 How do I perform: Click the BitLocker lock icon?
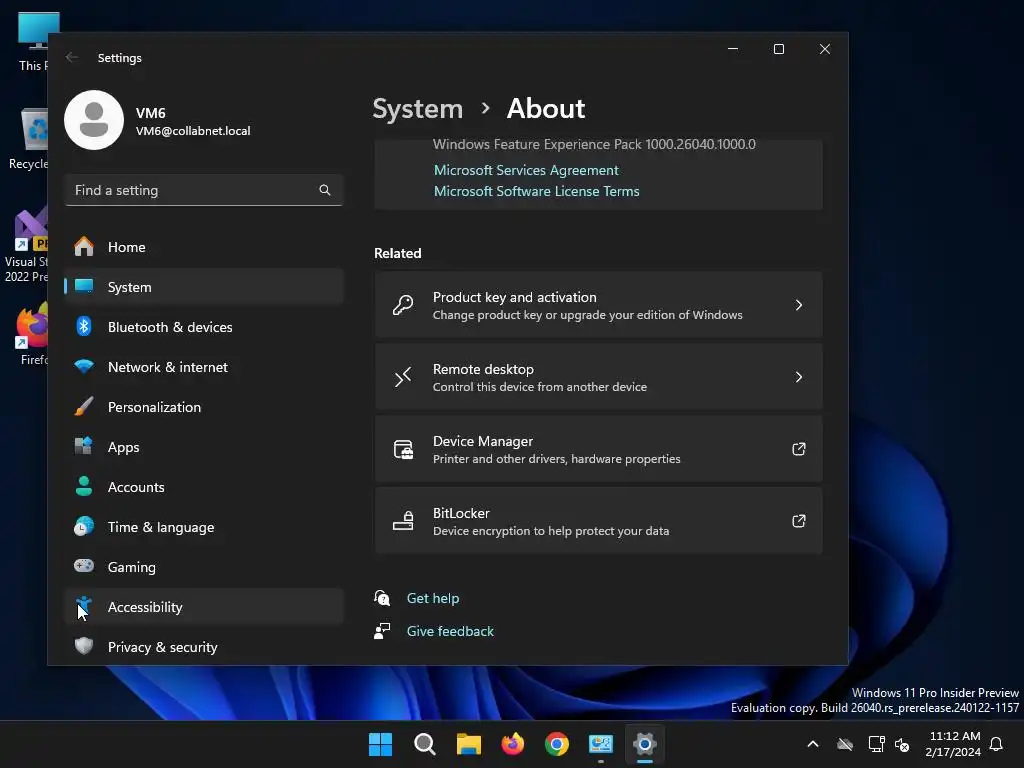(x=403, y=521)
